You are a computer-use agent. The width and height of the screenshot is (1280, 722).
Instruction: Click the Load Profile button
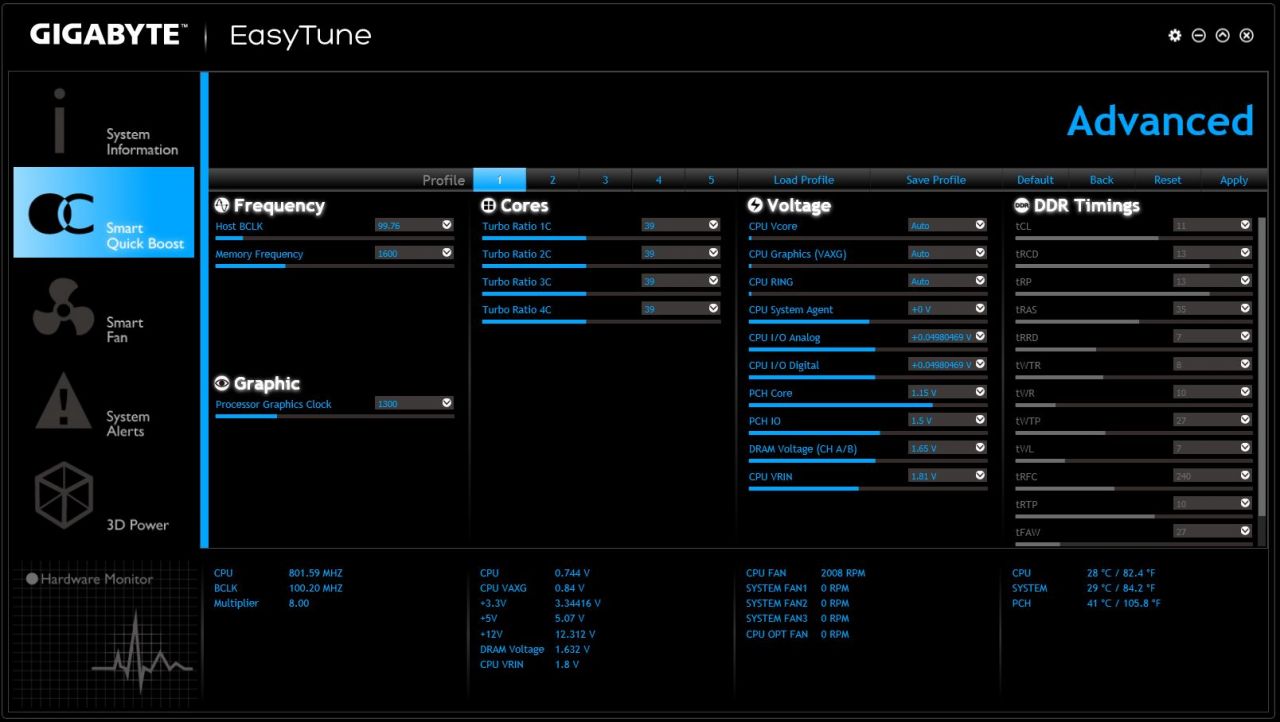tap(803, 180)
